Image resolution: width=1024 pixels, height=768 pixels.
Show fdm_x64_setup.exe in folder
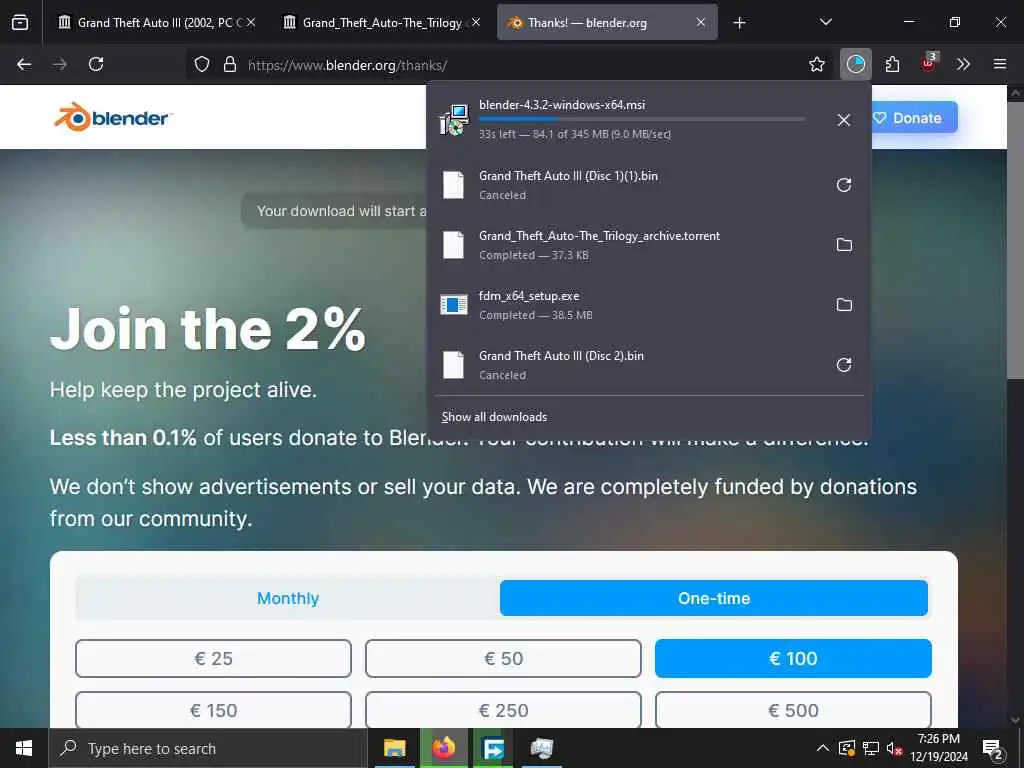point(844,305)
